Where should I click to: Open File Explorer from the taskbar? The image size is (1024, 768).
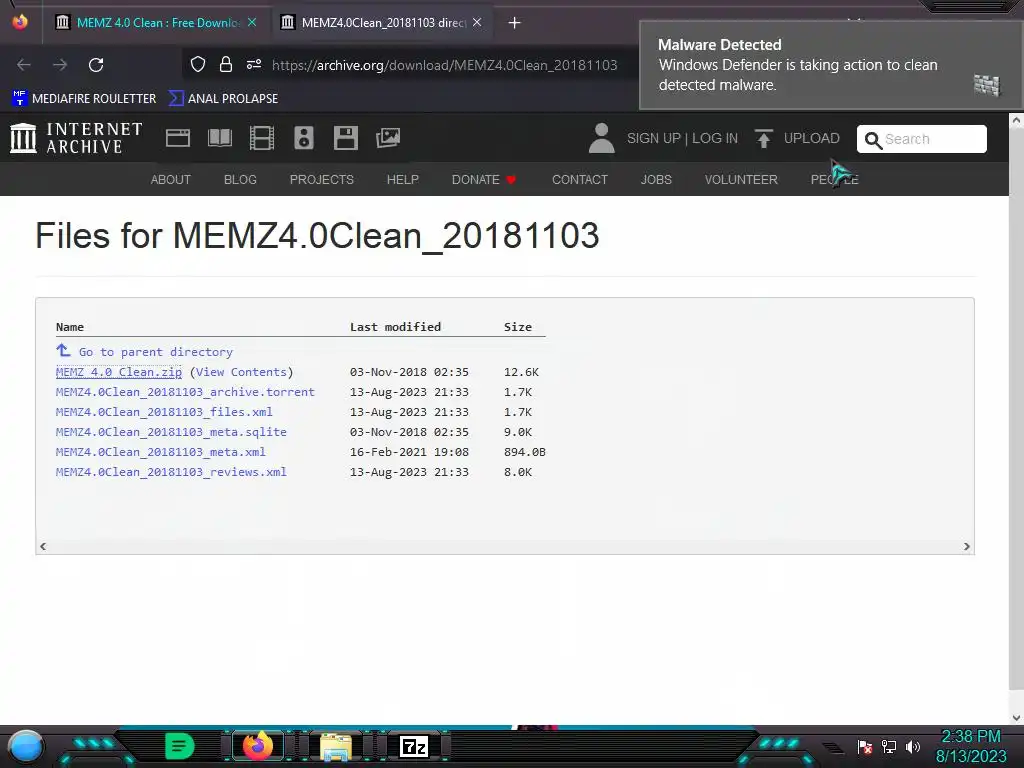pos(336,746)
